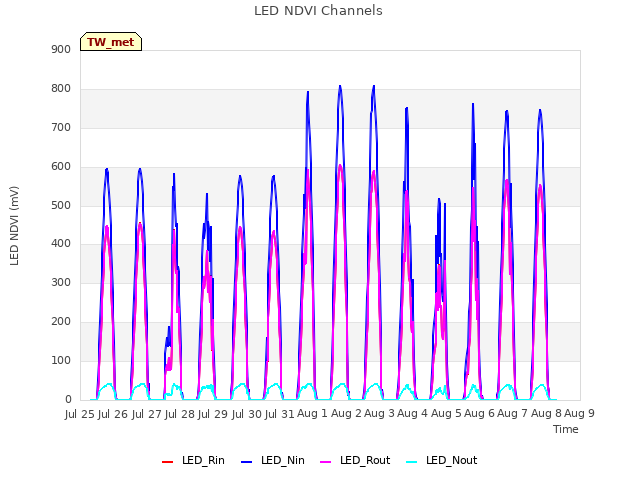Viewport: 640px width, 480px height.
Task: Click the 300 y-axis tick label
Action: pyautogui.click(x=61, y=283)
